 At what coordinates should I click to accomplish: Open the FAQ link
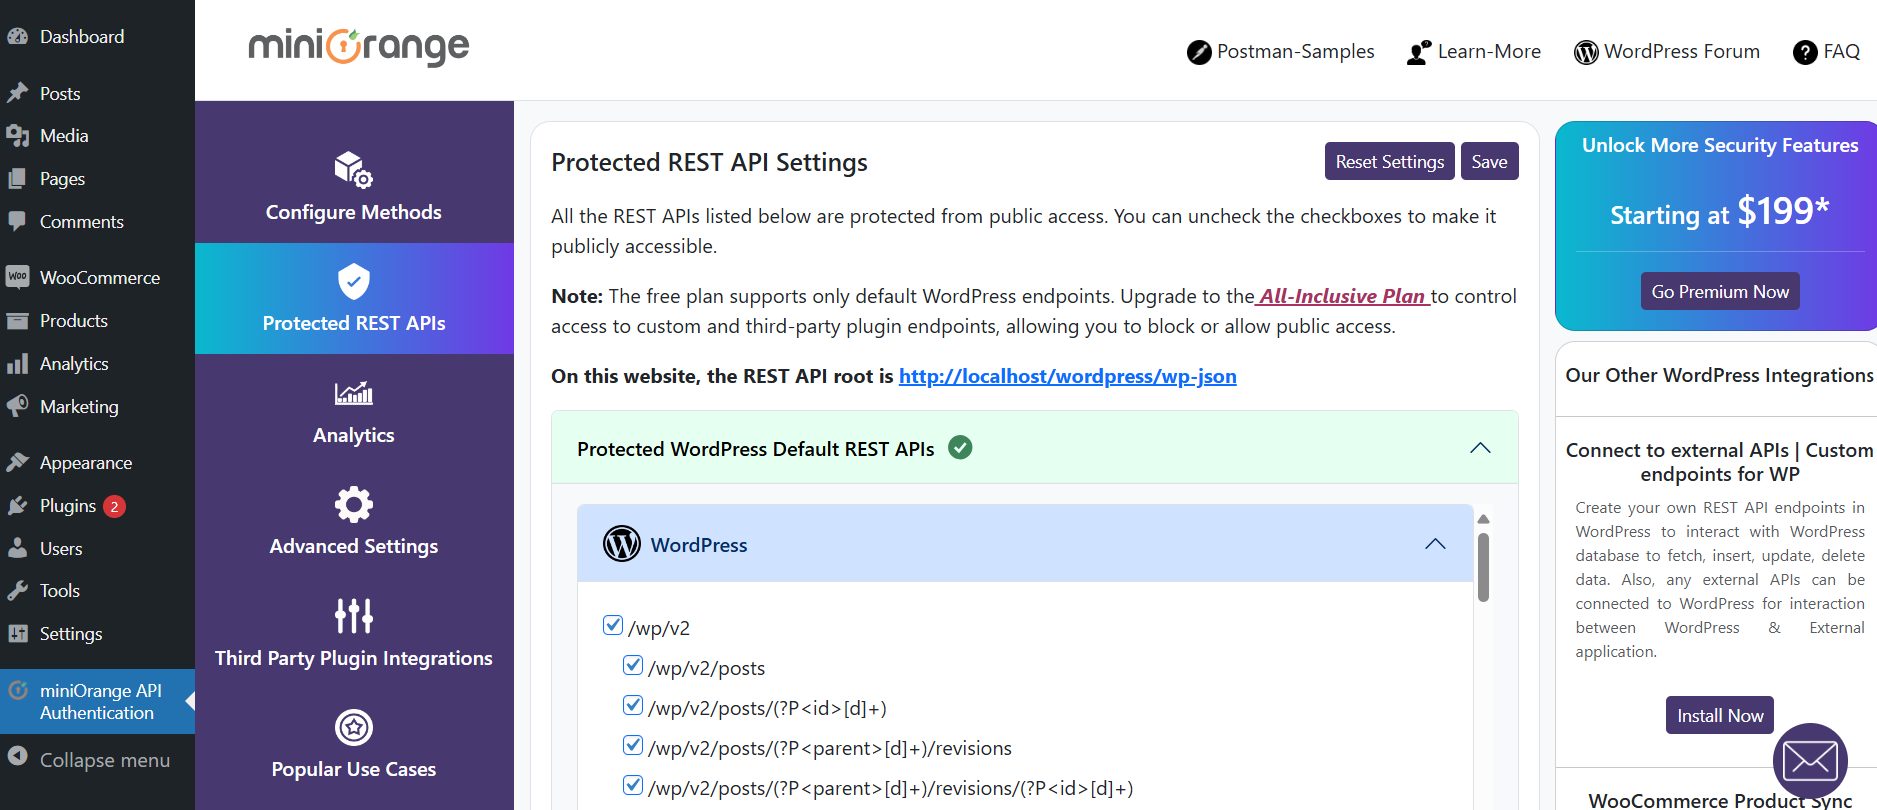[x=1827, y=52]
